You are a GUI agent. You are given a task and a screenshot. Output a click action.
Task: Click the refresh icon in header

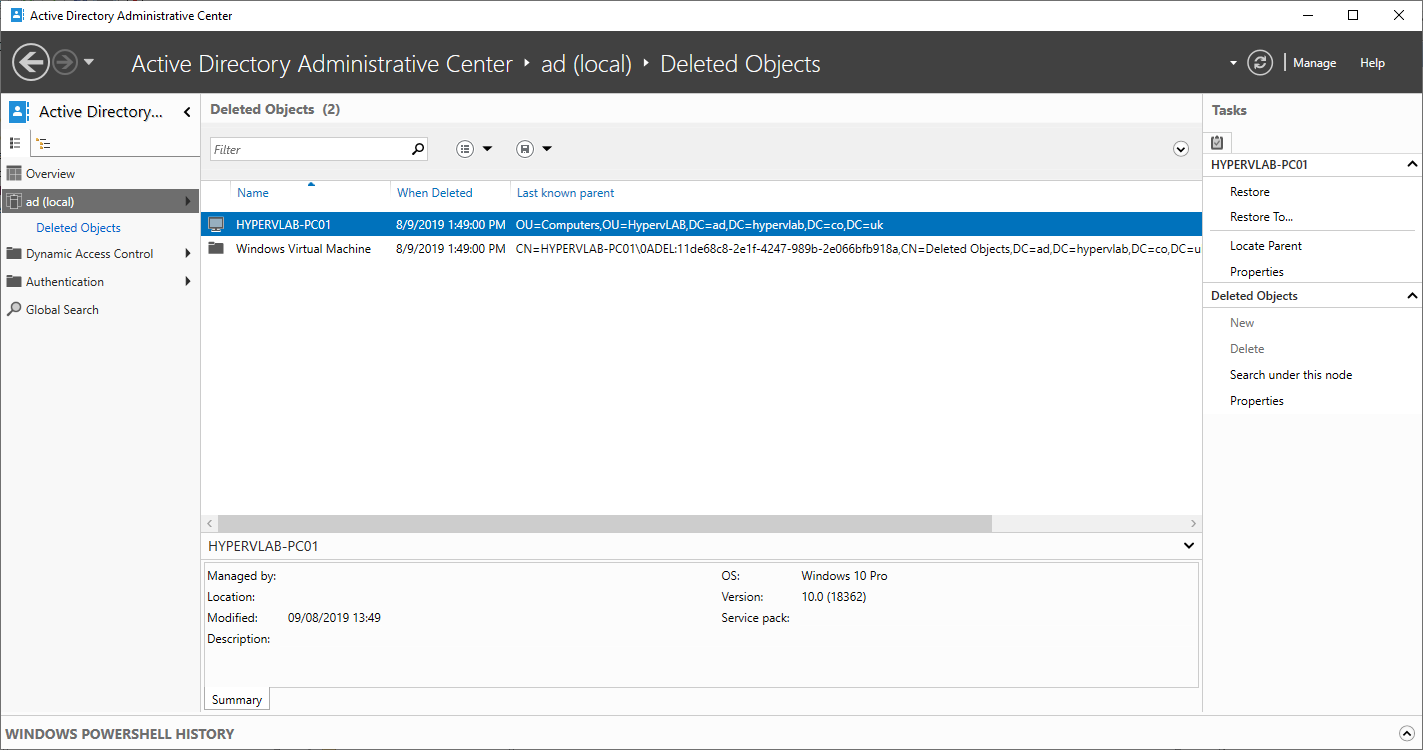[x=1261, y=63]
